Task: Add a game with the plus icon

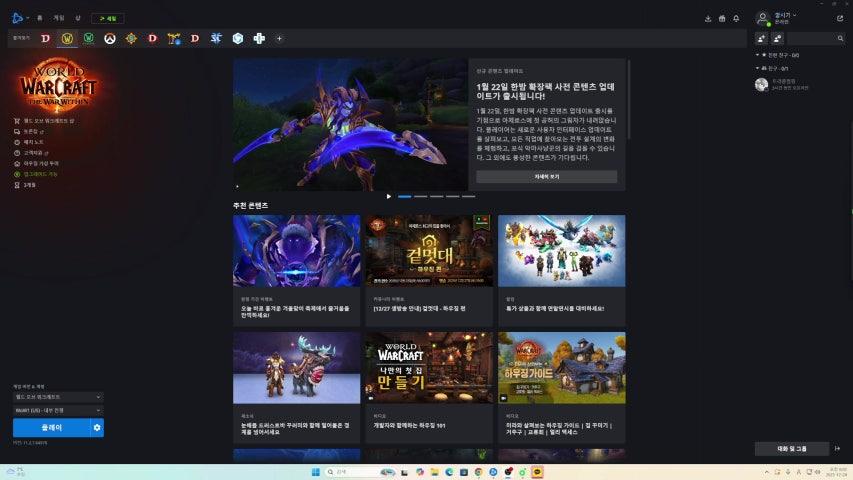Action: (x=279, y=38)
